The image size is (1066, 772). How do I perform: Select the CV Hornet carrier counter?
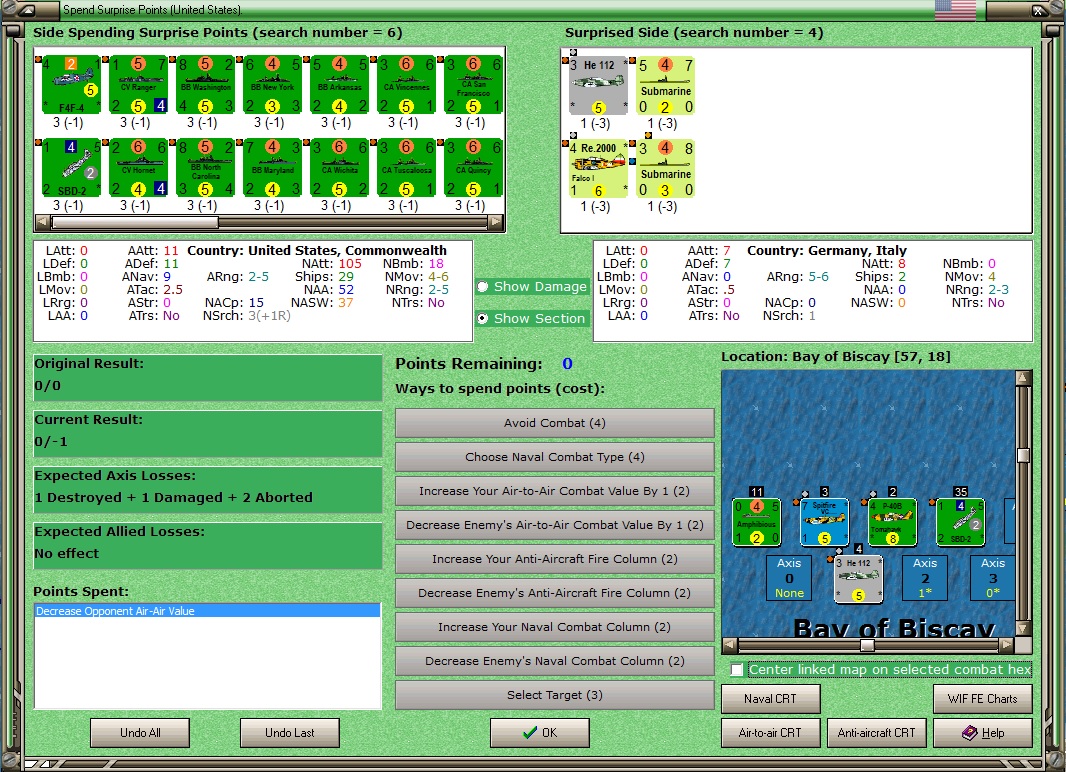click(138, 167)
